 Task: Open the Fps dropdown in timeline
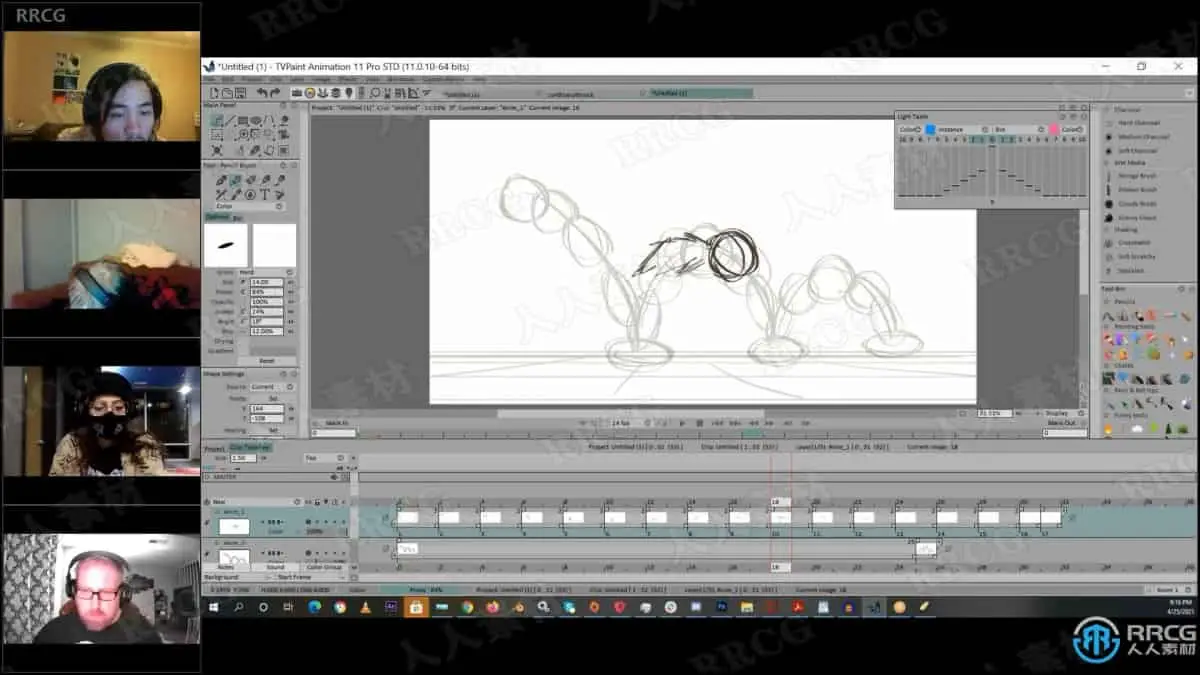pyautogui.click(x=324, y=458)
